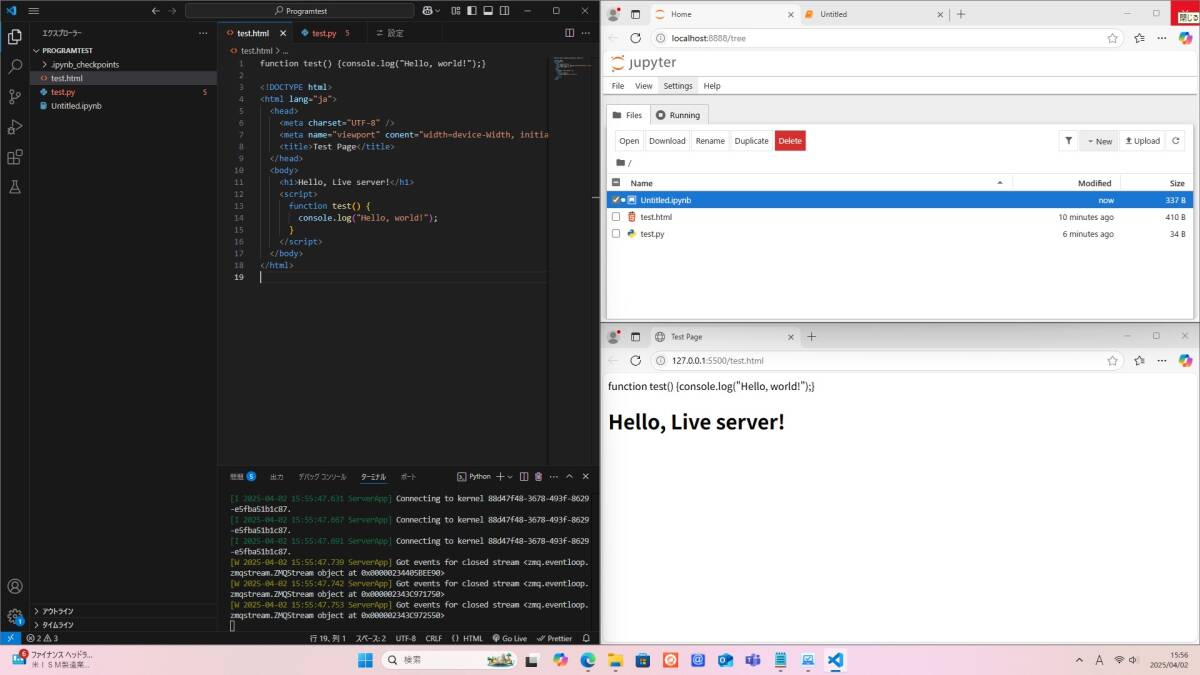Tick the checkbox next to test.py
The image size is (1200, 675).
click(x=616, y=234)
